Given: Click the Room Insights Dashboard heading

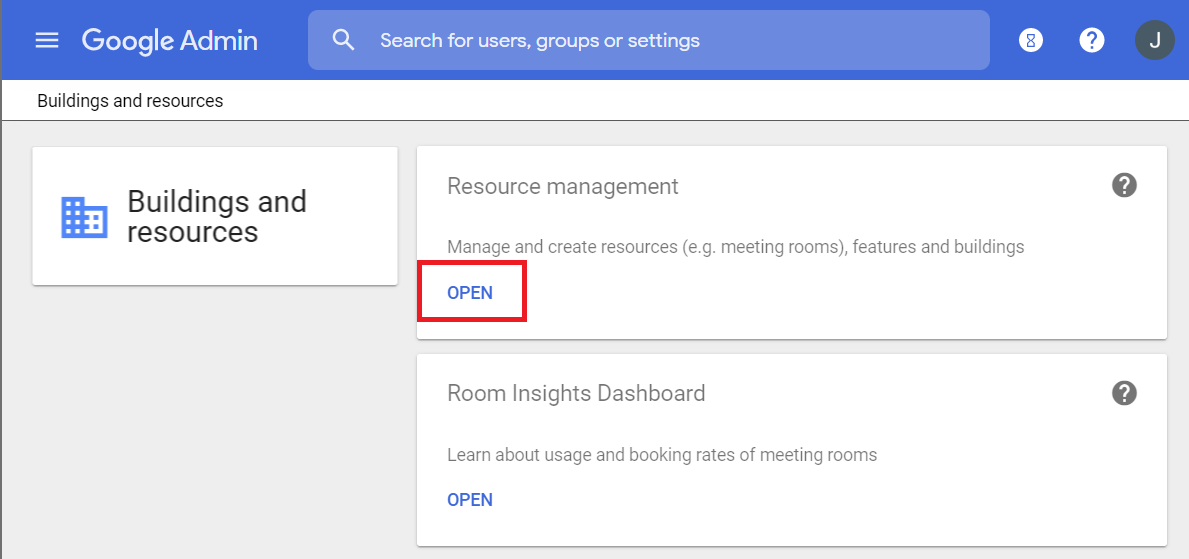Looking at the screenshot, I should tap(576, 394).
